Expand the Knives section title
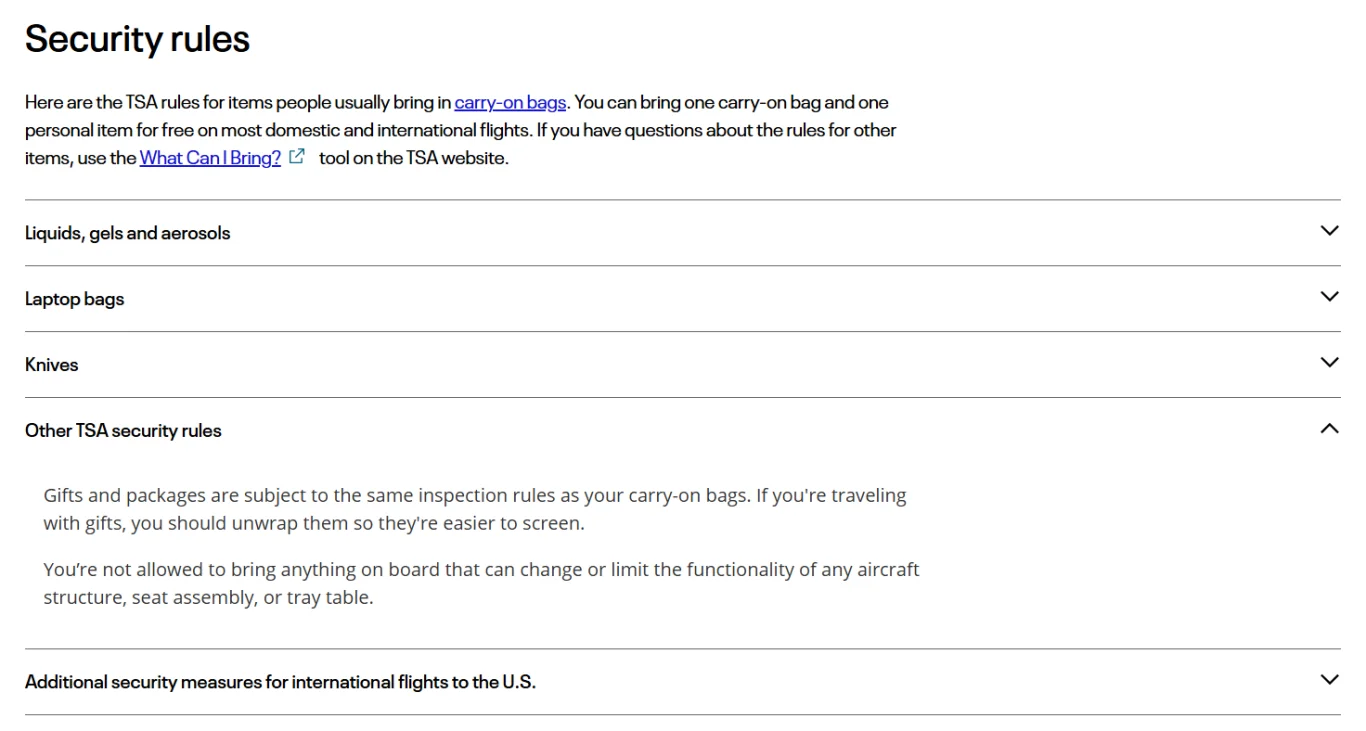 [x=51, y=365]
